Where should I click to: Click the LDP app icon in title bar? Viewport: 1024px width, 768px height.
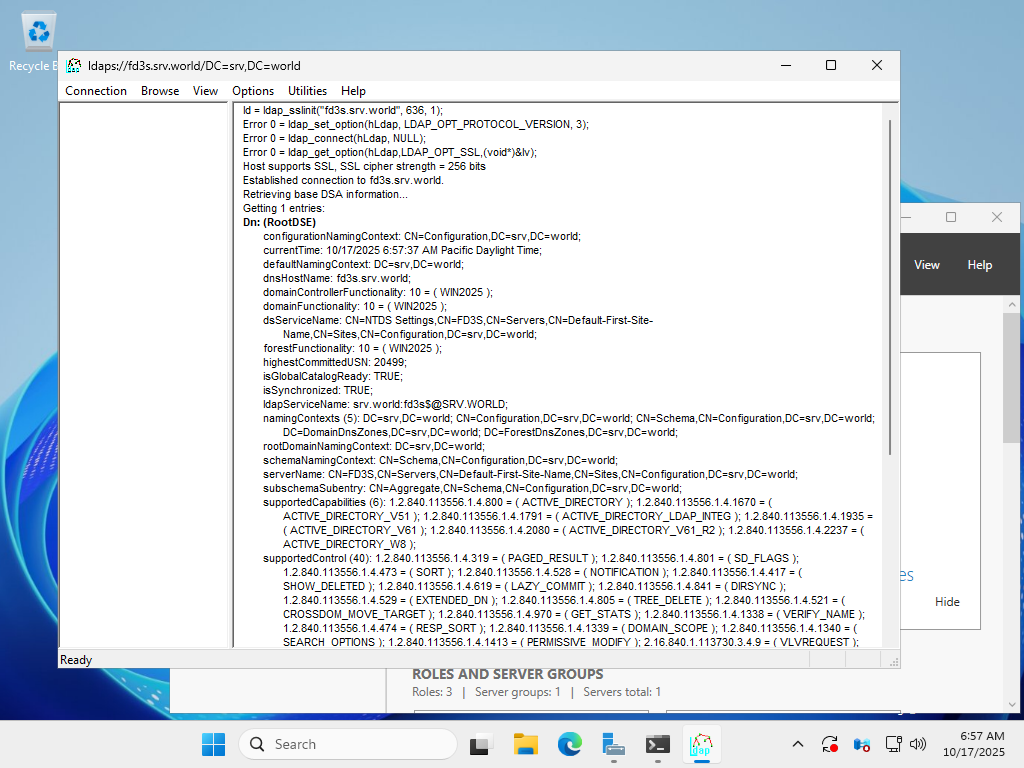click(73, 66)
